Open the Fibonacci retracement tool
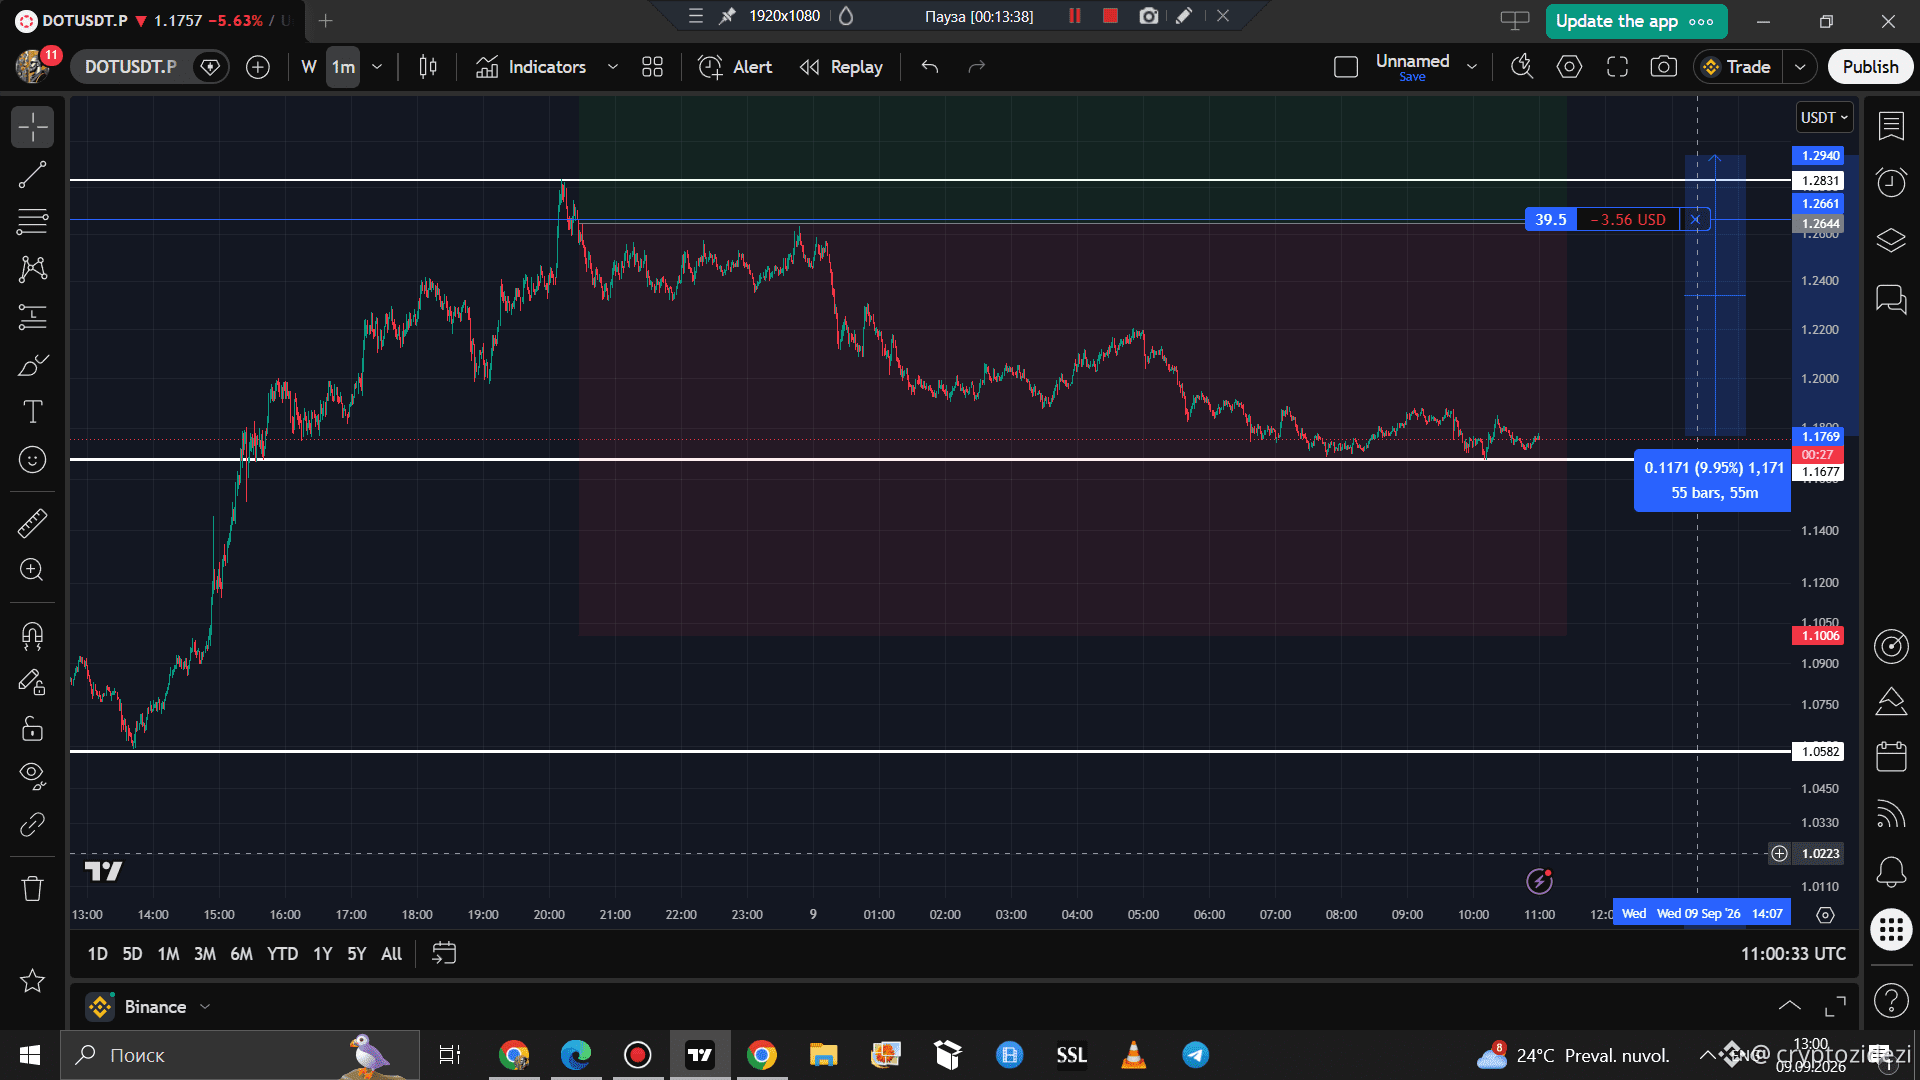 (x=32, y=222)
